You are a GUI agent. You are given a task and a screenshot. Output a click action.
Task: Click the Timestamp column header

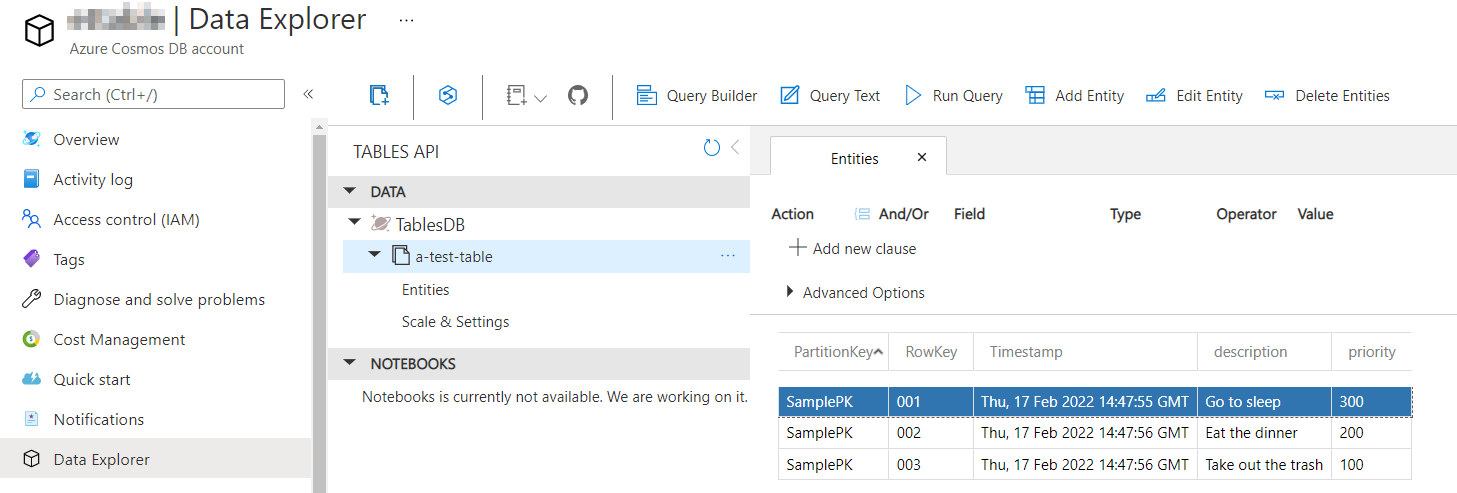[x=1085, y=352]
